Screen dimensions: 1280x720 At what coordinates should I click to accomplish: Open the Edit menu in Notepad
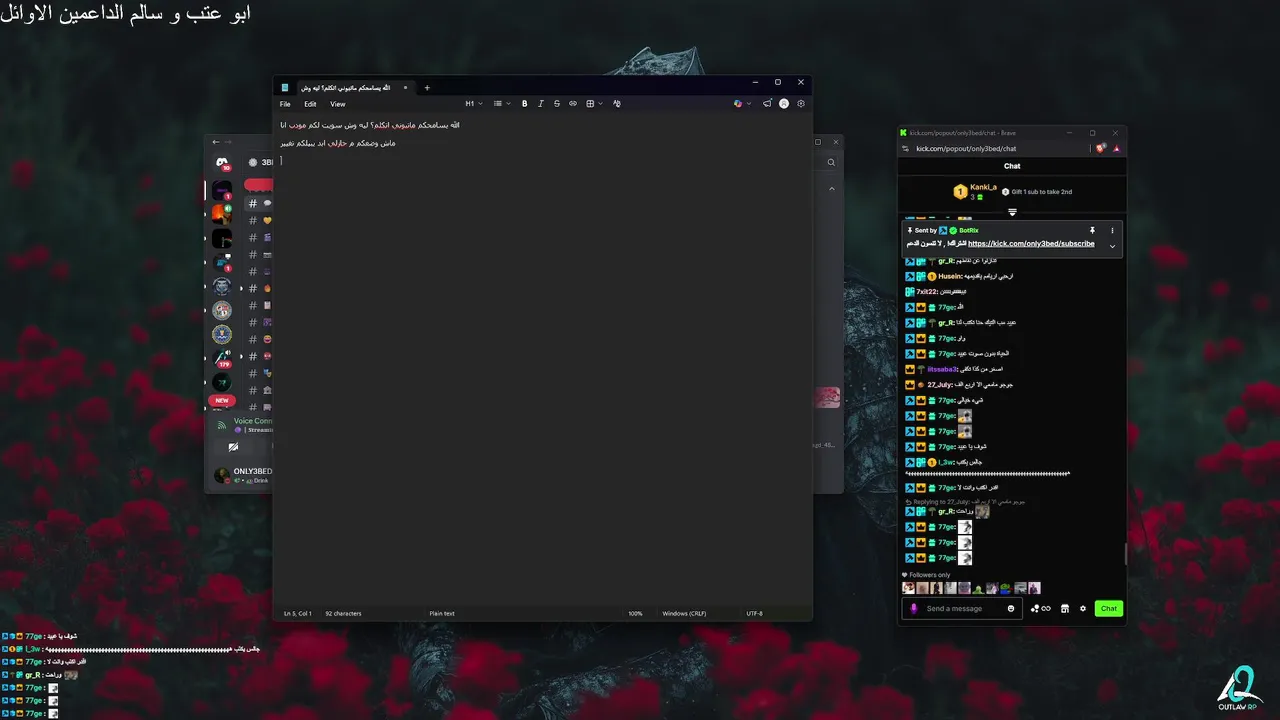(x=310, y=104)
